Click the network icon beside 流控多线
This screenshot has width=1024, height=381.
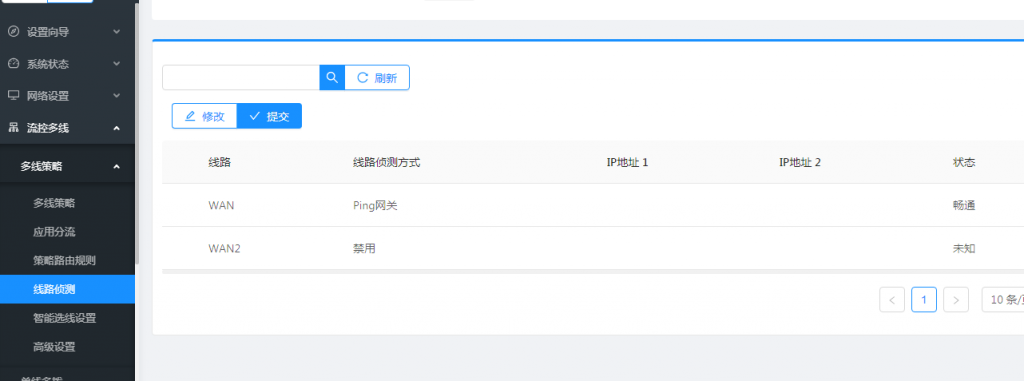13,128
